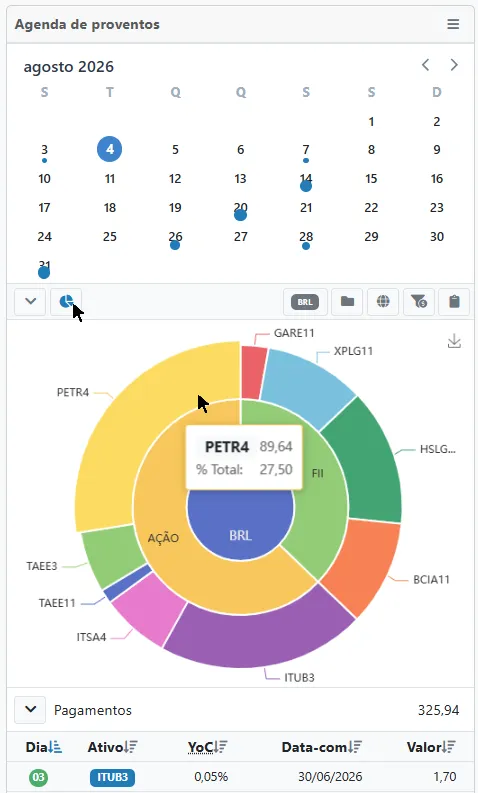Toggle the pie chart view icon
The height and width of the screenshot is (793, 478).
[66, 302]
